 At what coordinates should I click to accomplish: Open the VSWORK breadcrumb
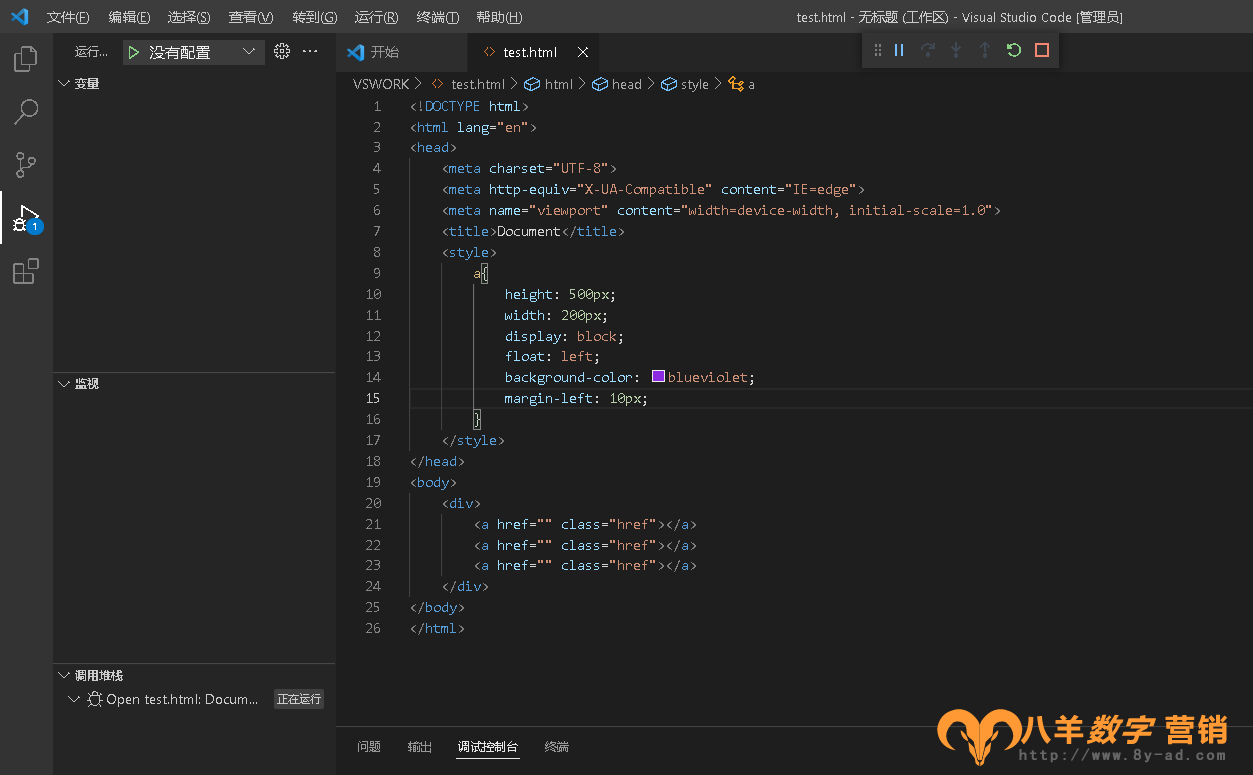tap(381, 84)
